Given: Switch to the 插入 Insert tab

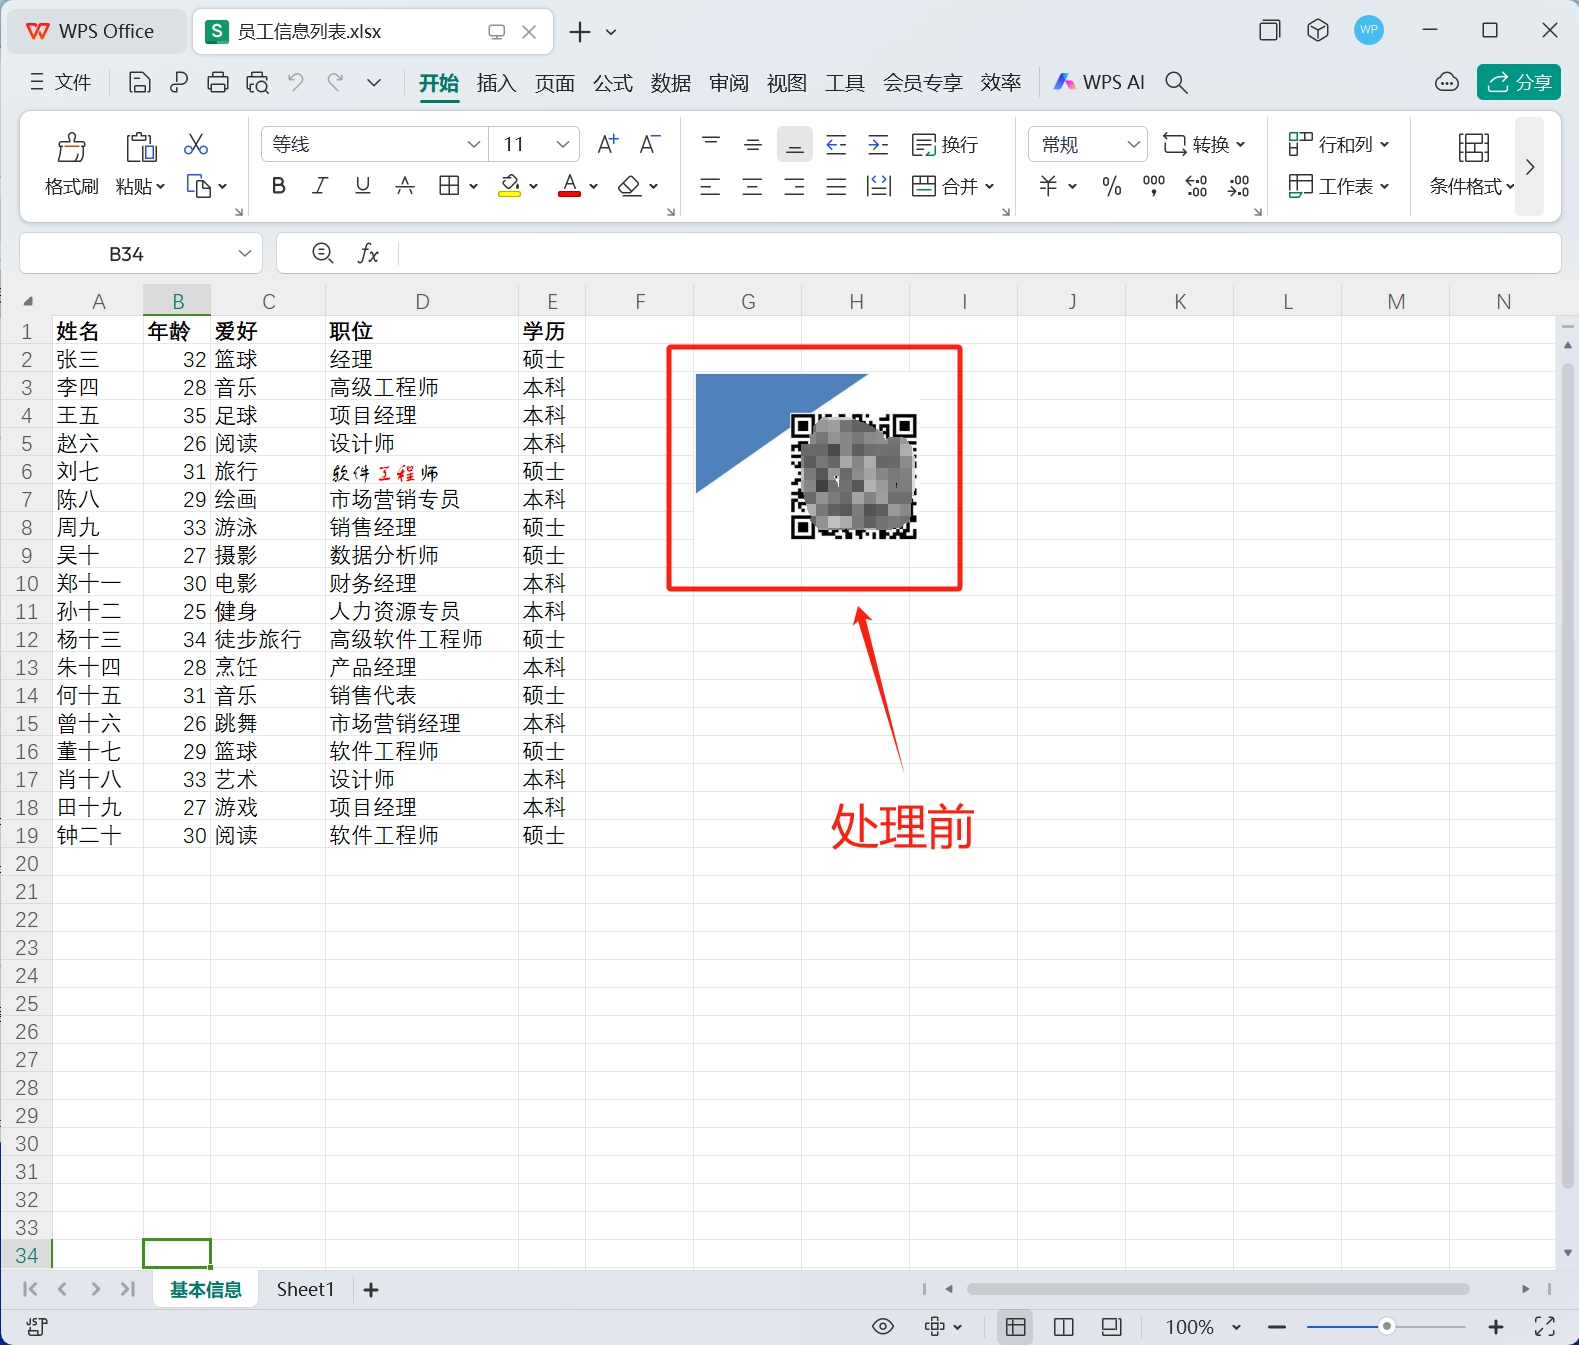Looking at the screenshot, I should click(x=496, y=83).
